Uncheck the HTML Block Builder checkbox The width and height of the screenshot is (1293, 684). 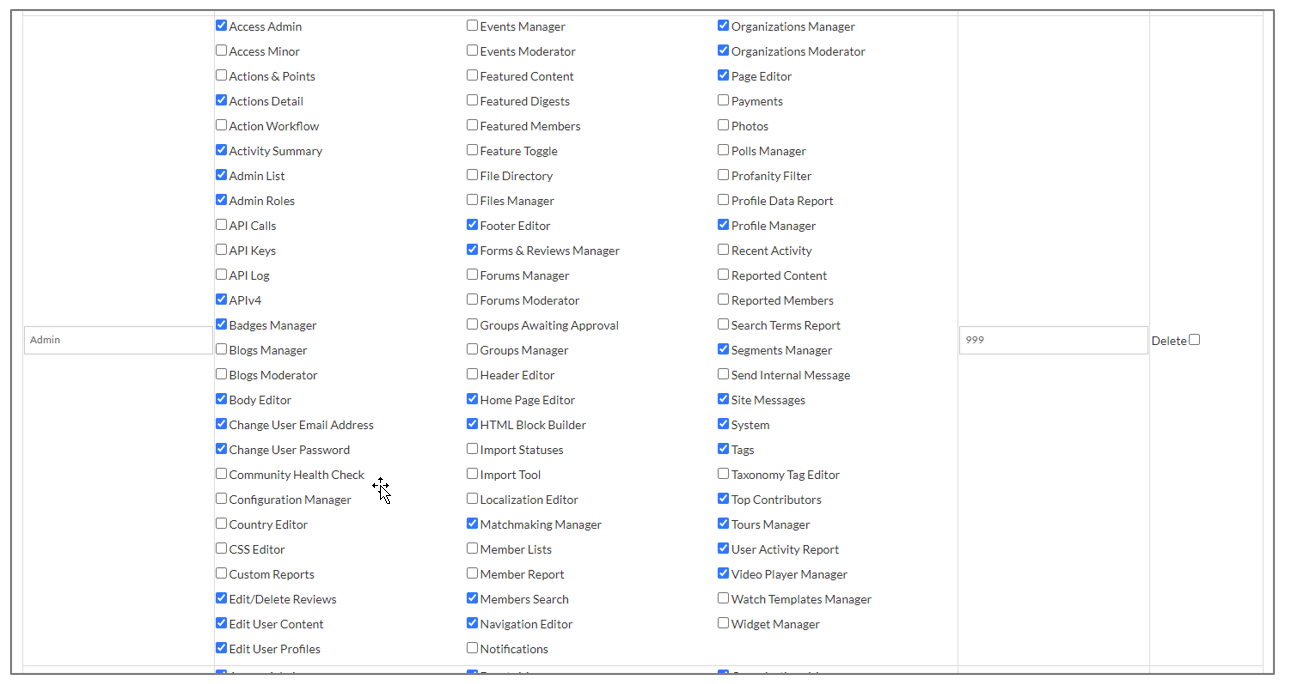[x=472, y=424]
